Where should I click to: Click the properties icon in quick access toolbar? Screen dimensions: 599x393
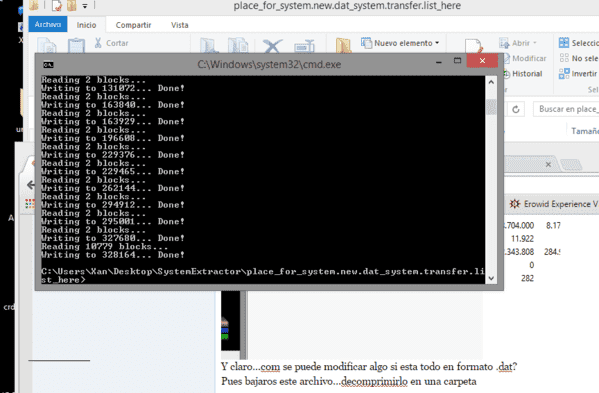click(x=57, y=5)
